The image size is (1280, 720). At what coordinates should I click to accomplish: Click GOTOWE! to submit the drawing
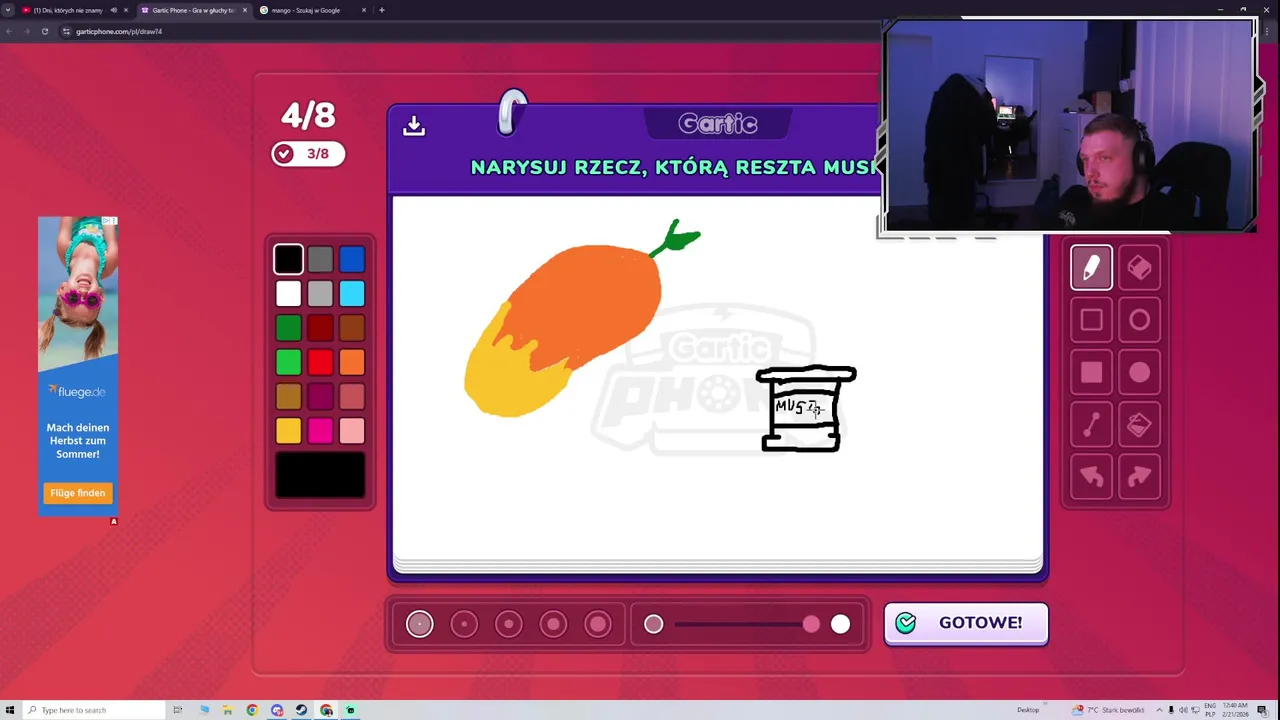coord(966,623)
